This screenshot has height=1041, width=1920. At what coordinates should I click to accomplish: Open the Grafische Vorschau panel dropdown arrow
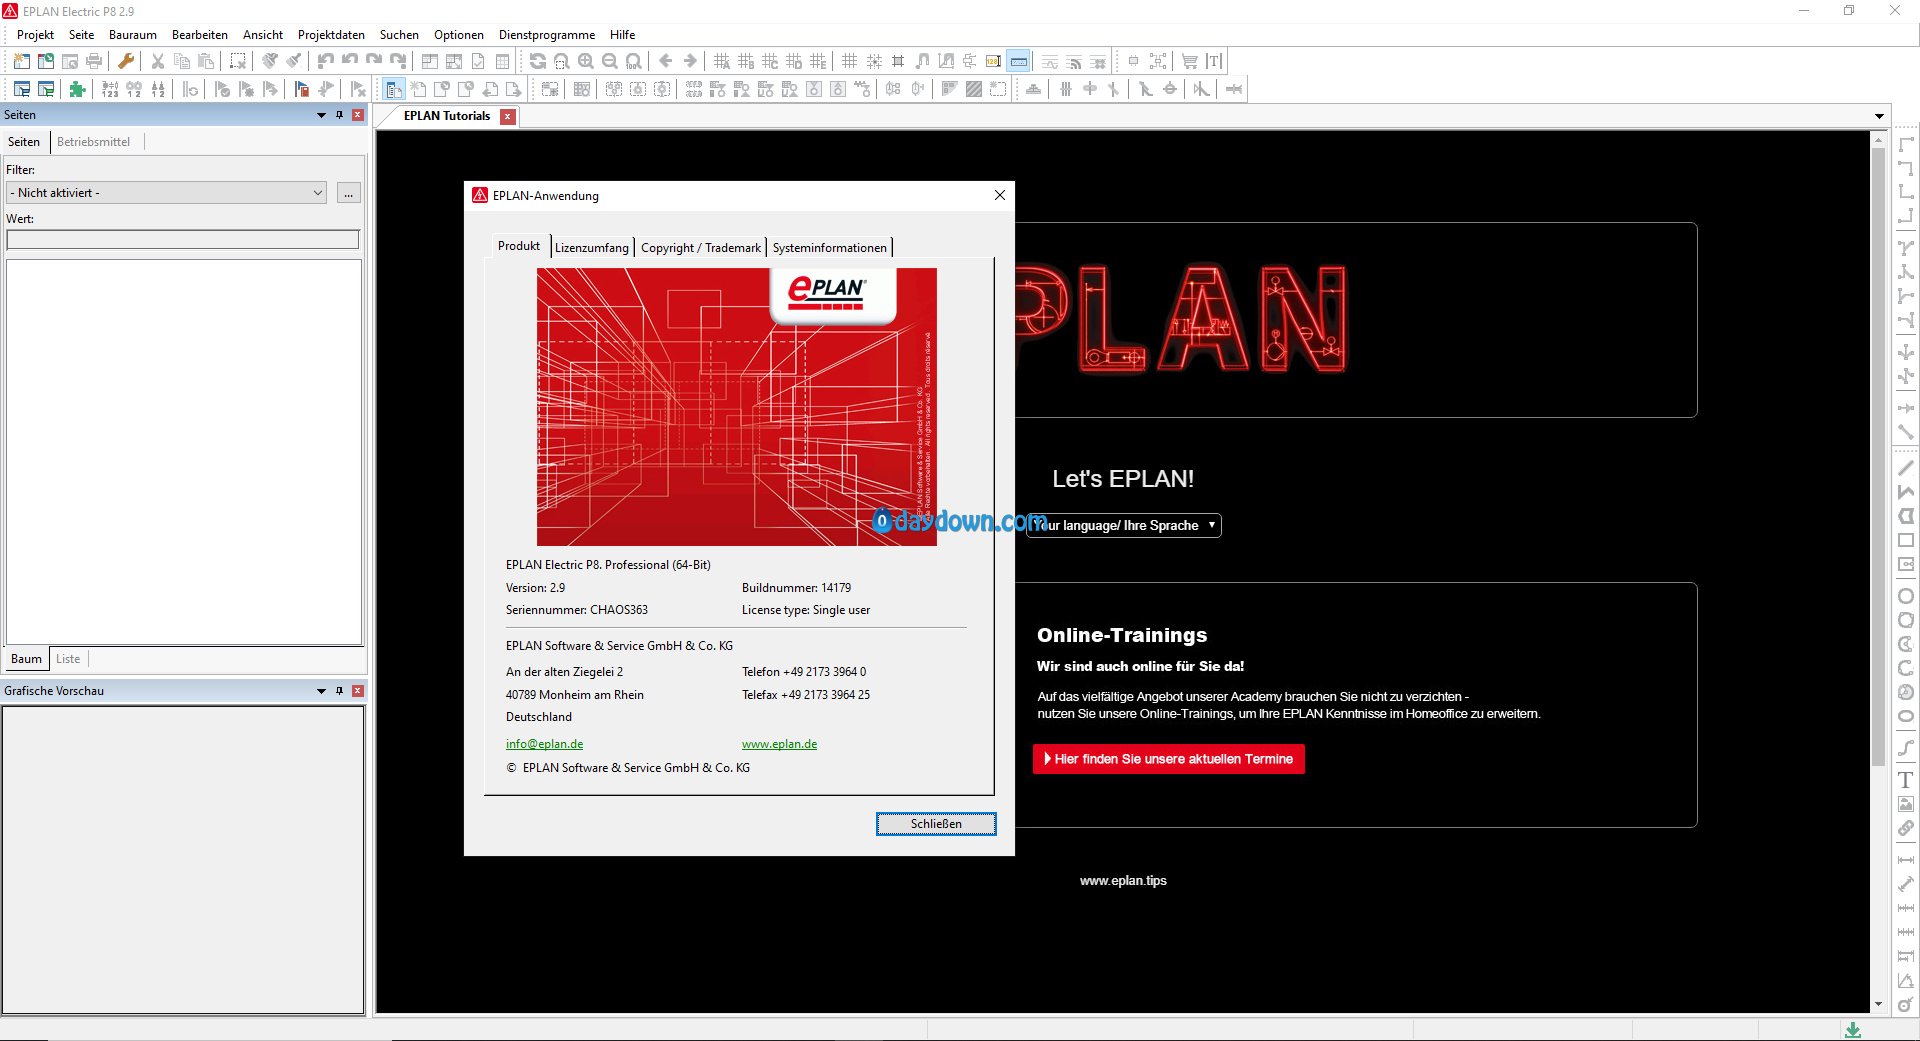(322, 691)
